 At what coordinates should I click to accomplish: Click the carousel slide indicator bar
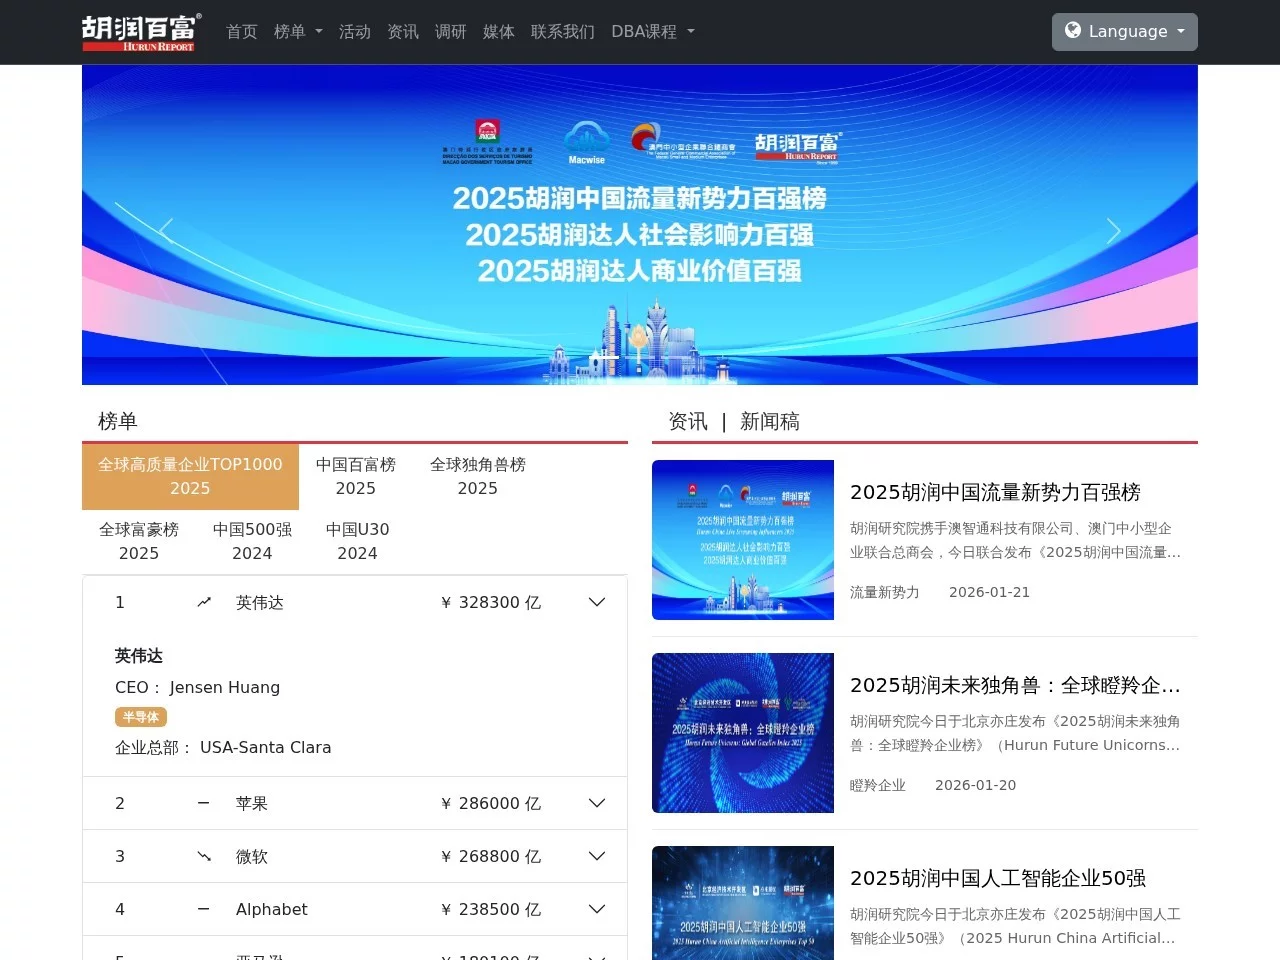pos(604,357)
